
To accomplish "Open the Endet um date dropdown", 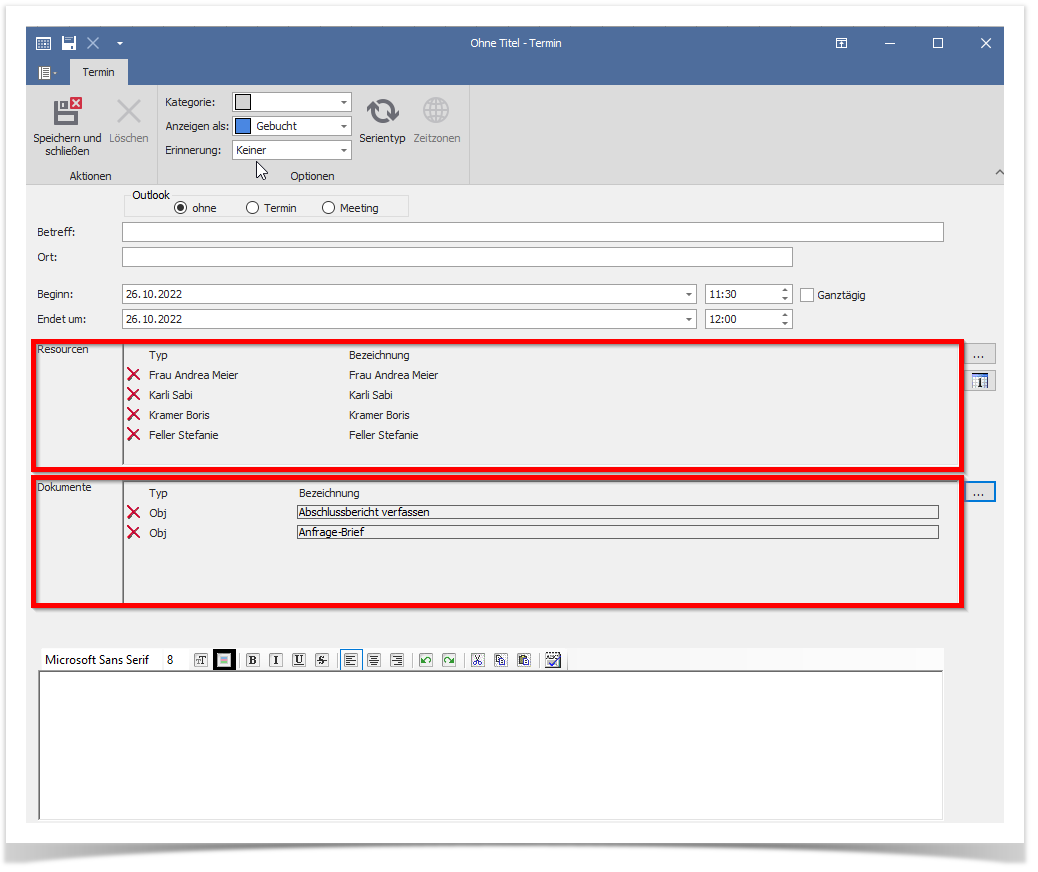I will (688, 319).
